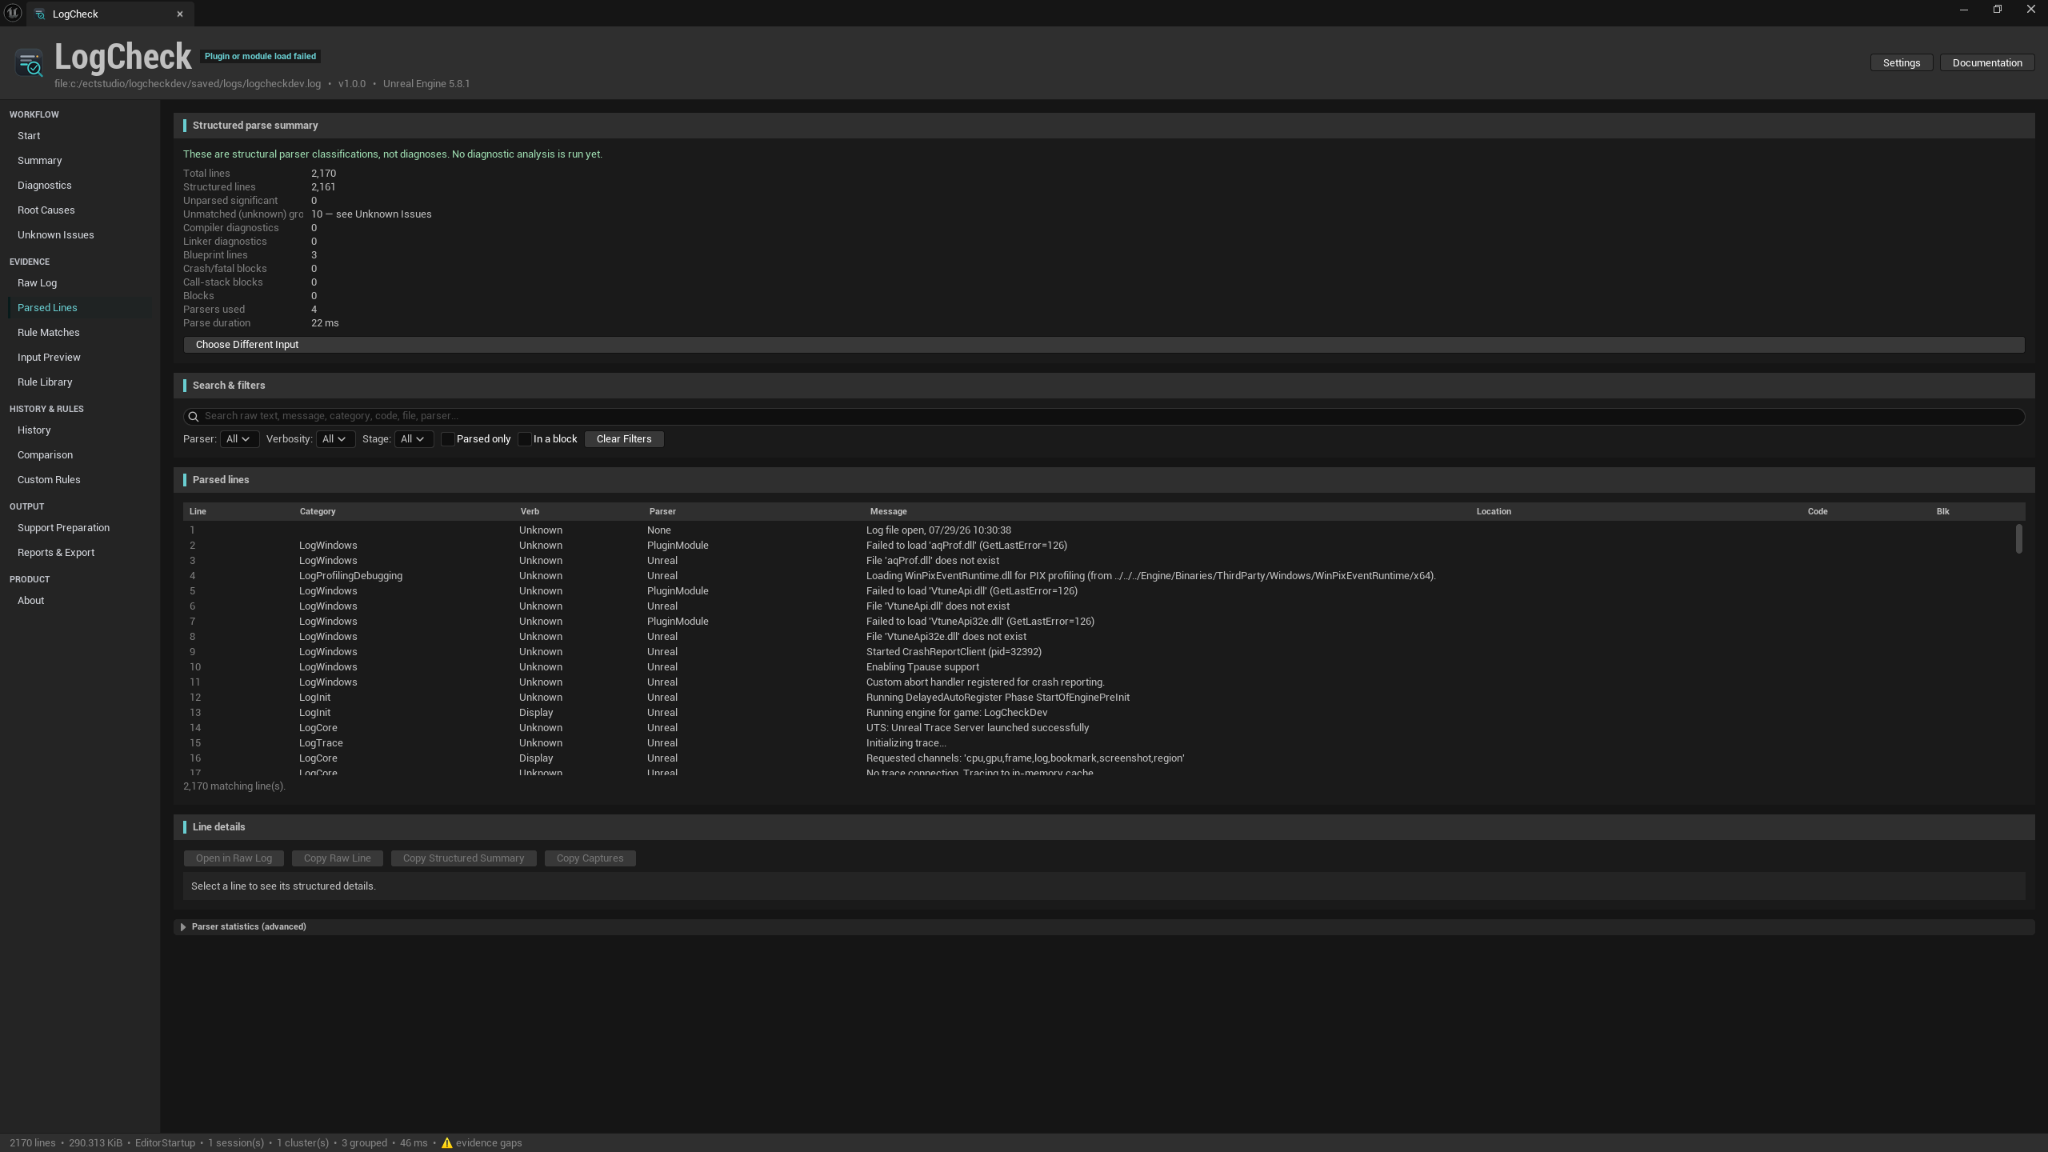
Task: Click the Clear Filters button
Action: (624, 439)
